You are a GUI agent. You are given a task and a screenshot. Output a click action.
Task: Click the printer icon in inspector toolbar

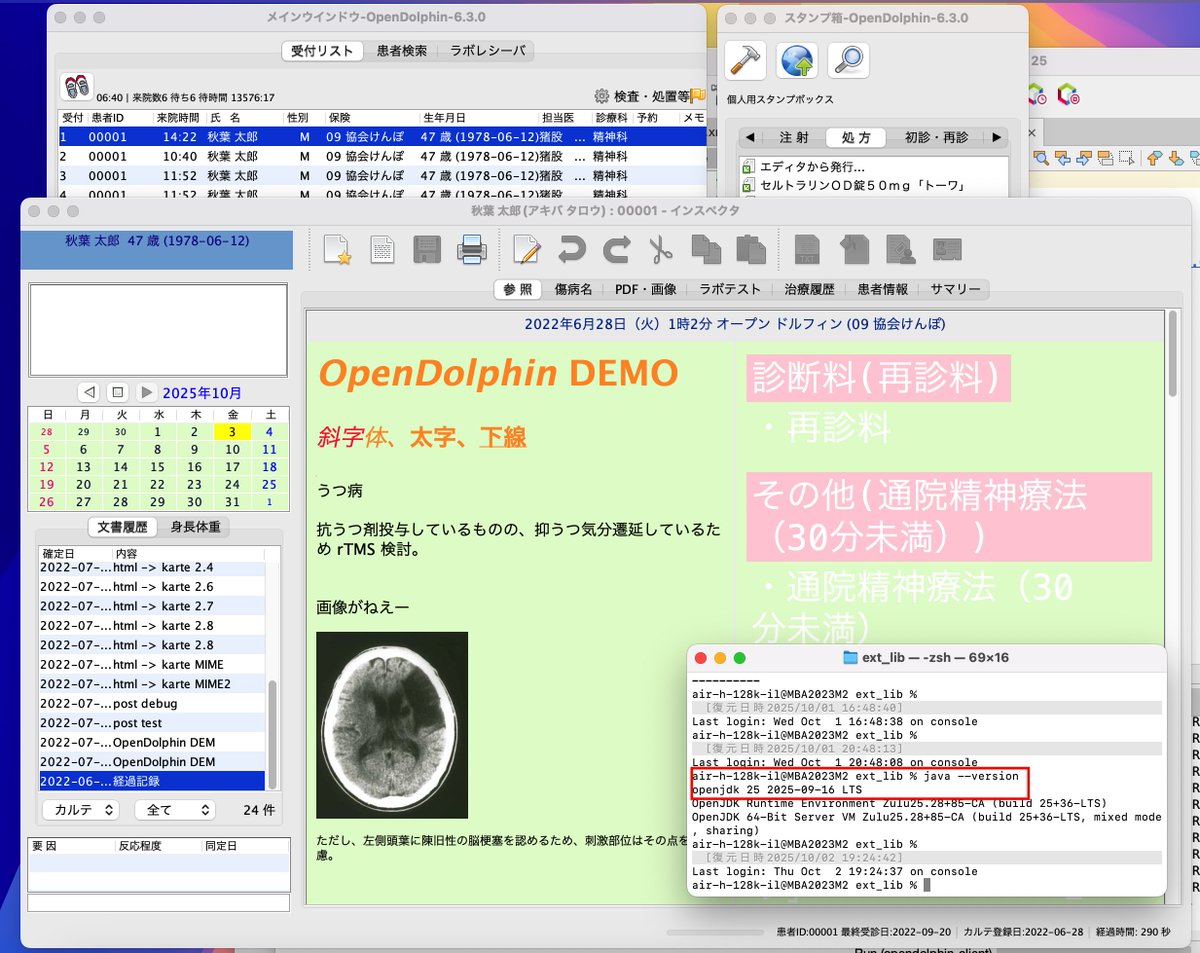(x=472, y=248)
